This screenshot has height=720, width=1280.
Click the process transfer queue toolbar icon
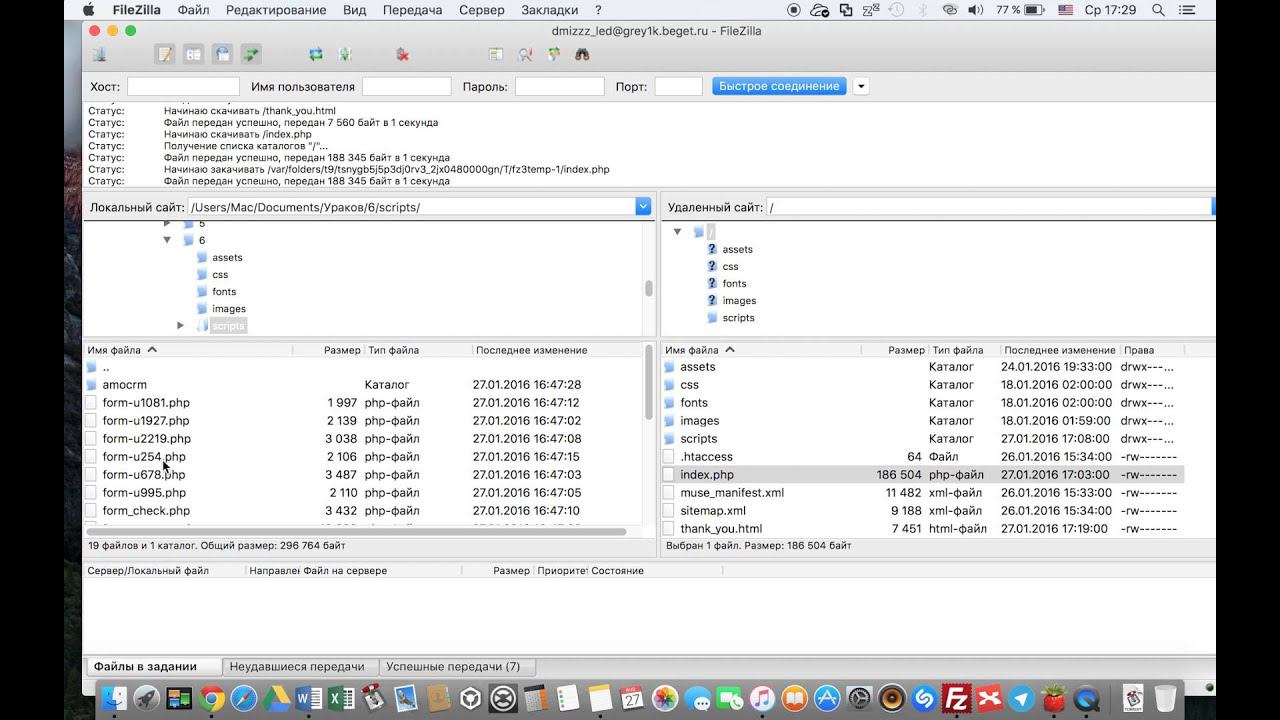pos(345,55)
